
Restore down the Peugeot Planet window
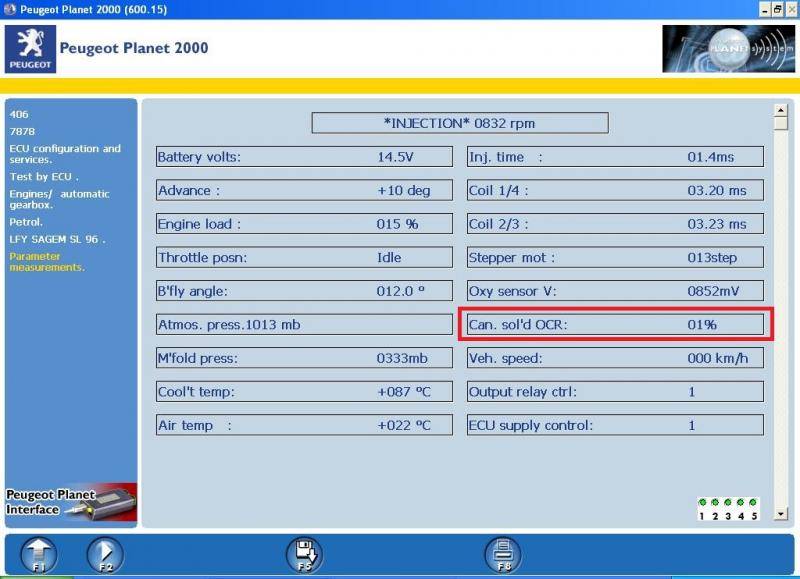tap(776, 9)
